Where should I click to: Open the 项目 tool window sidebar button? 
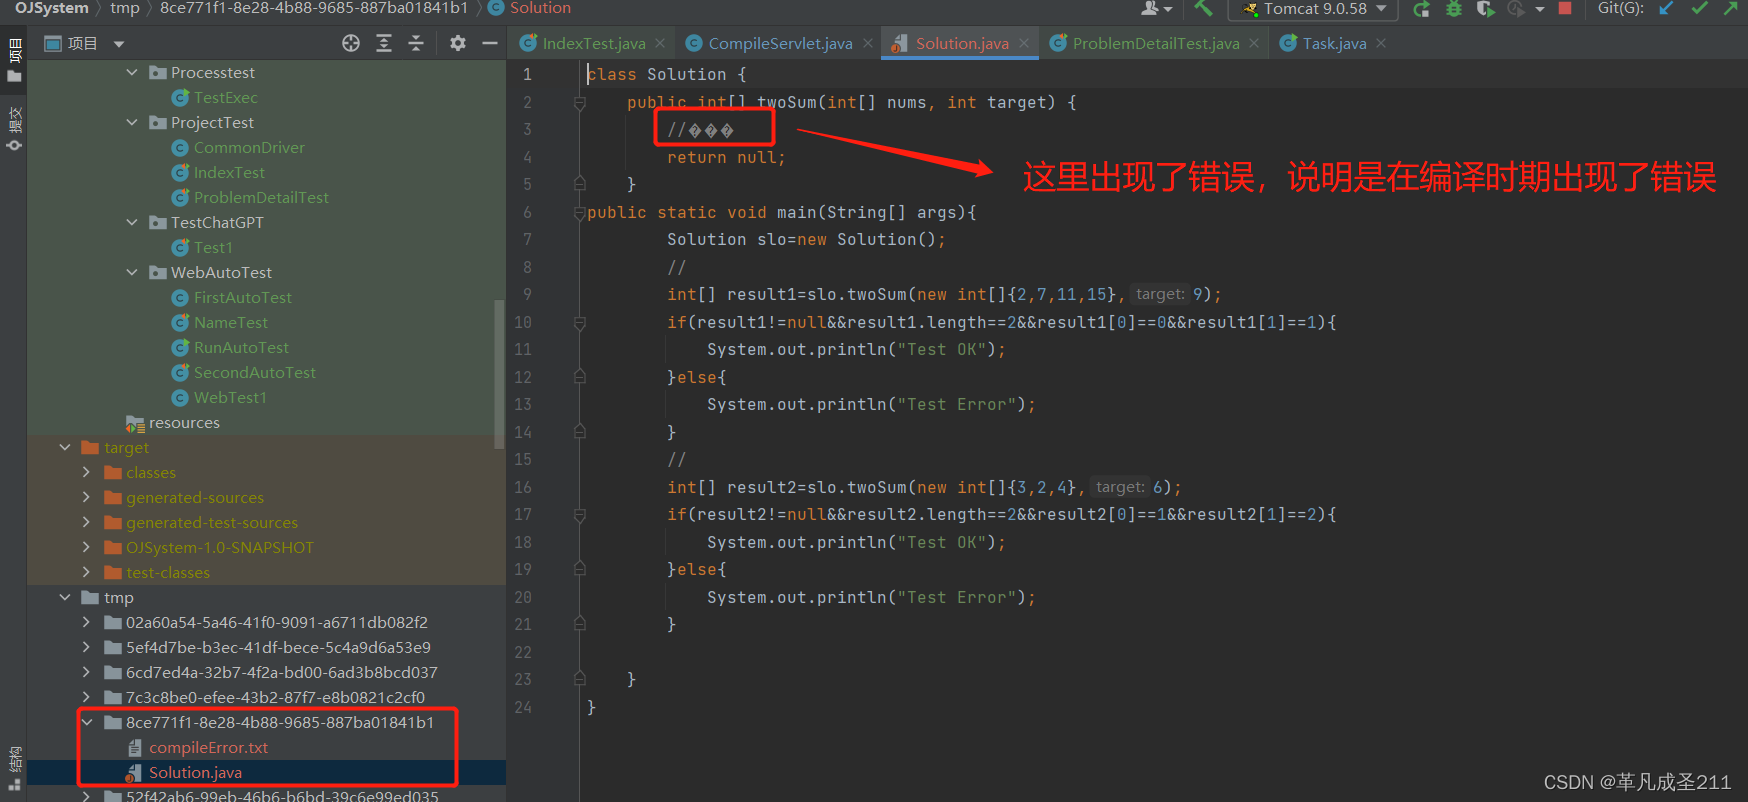coord(14,62)
